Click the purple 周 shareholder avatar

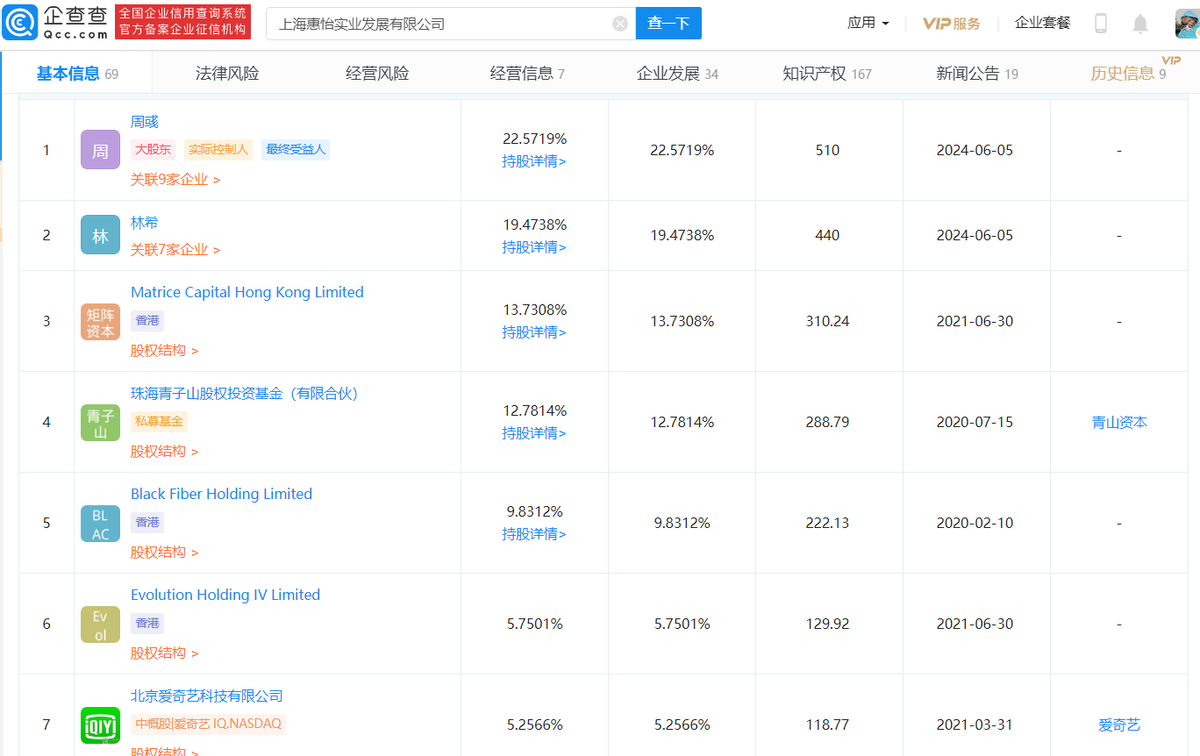(x=100, y=150)
